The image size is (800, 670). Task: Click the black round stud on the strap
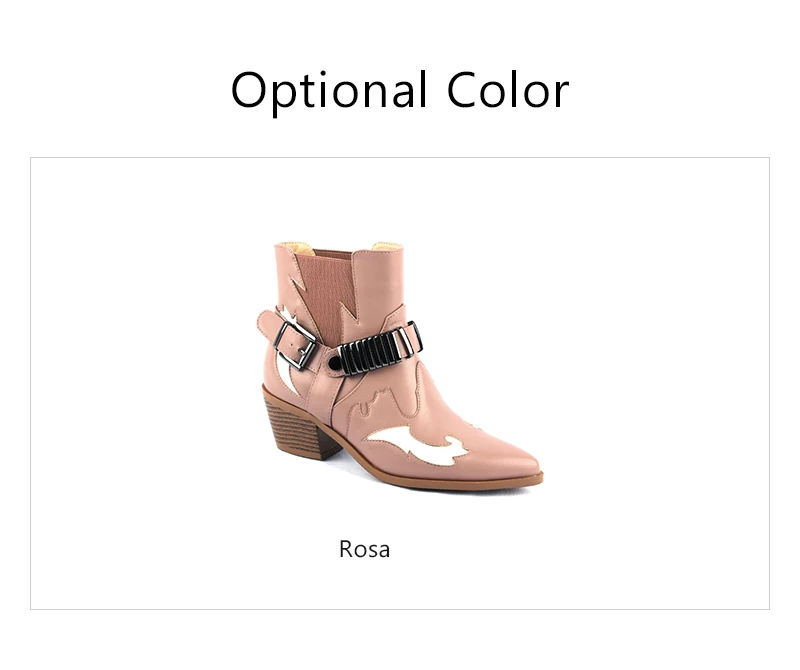click(334, 363)
